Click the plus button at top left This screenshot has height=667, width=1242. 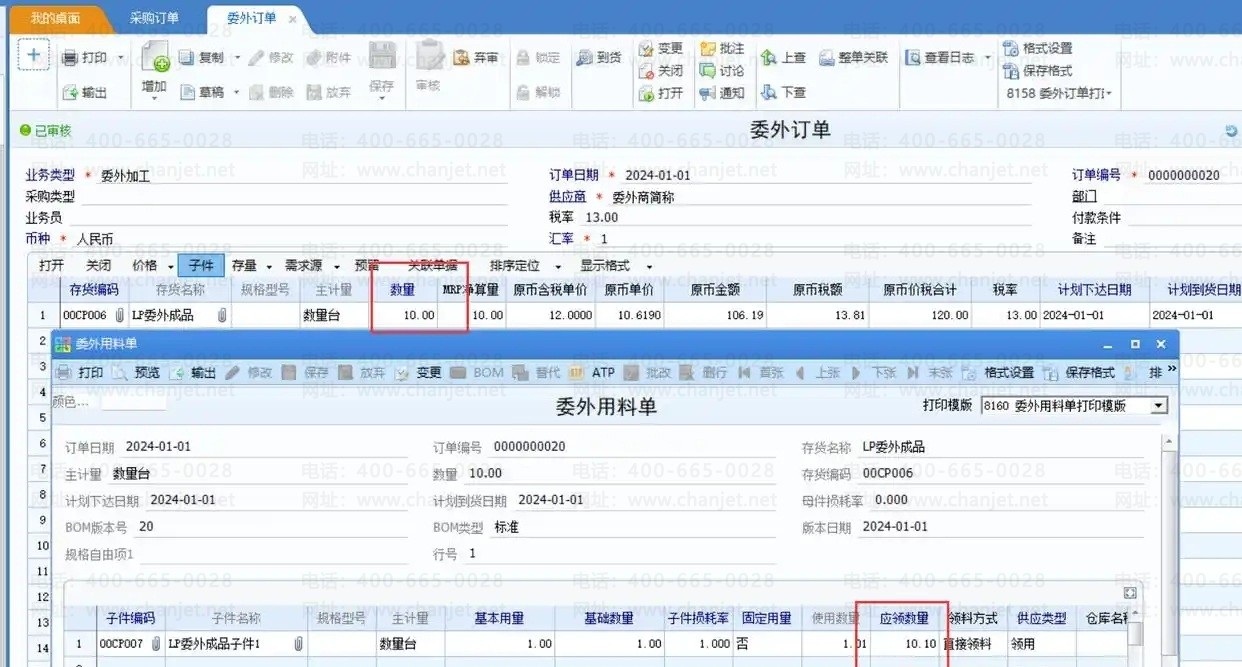[x=33, y=55]
